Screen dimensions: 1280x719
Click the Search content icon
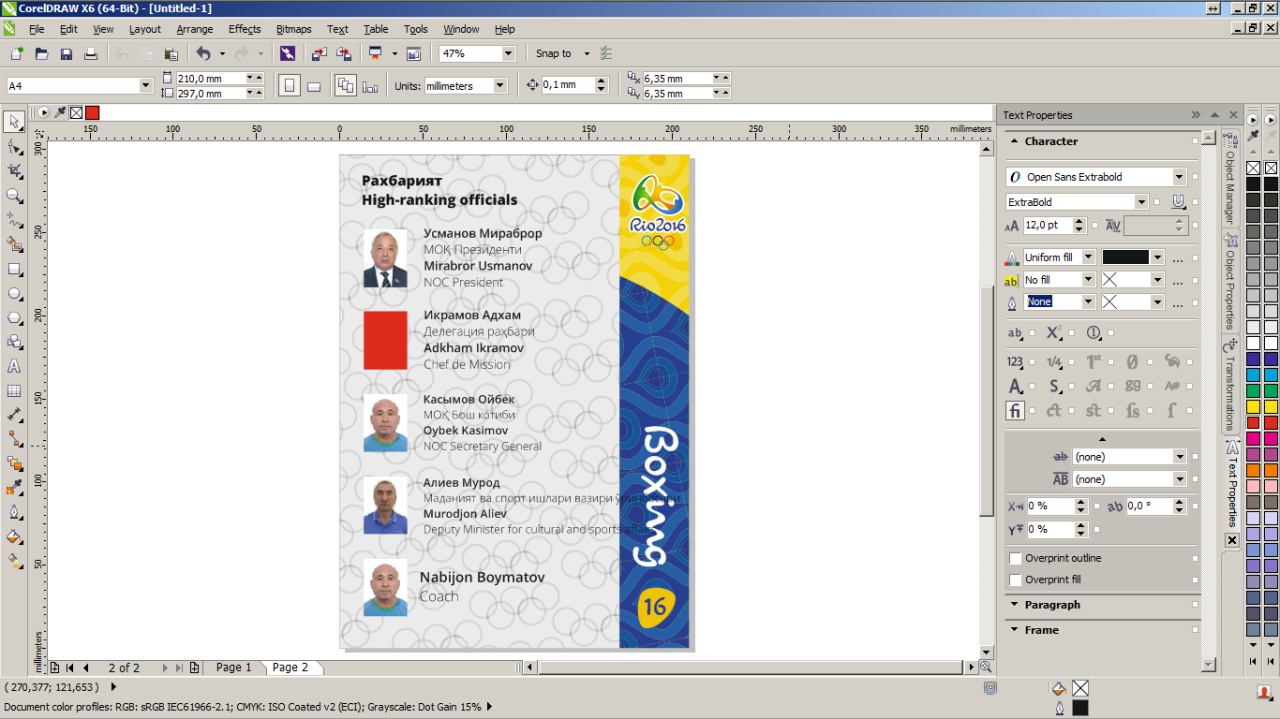[x=287, y=54]
